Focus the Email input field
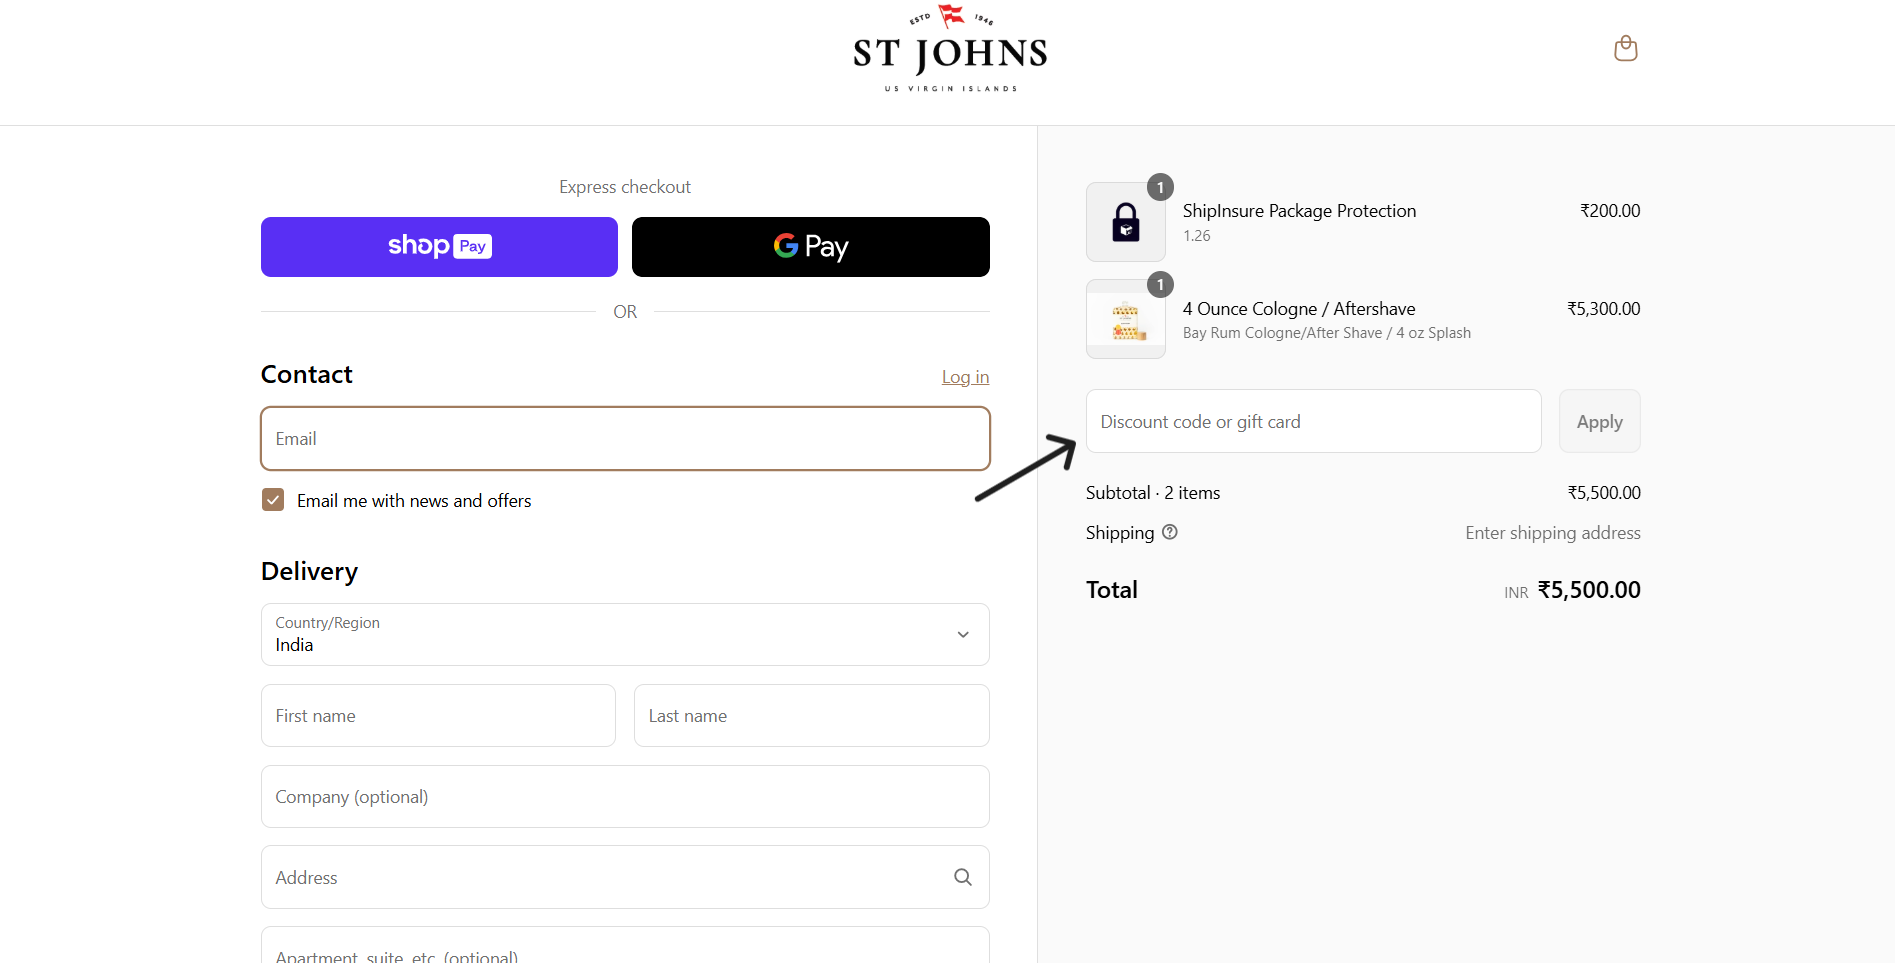The image size is (1895, 963). tap(625, 439)
